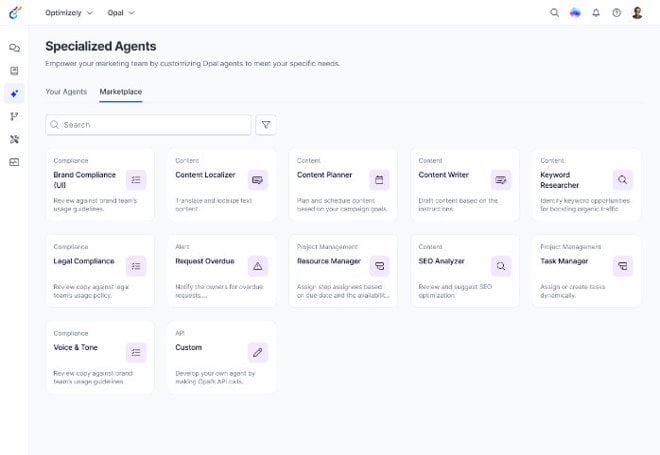Open the SEO Analyzer agent card
660x455 pixels.
click(x=465, y=271)
